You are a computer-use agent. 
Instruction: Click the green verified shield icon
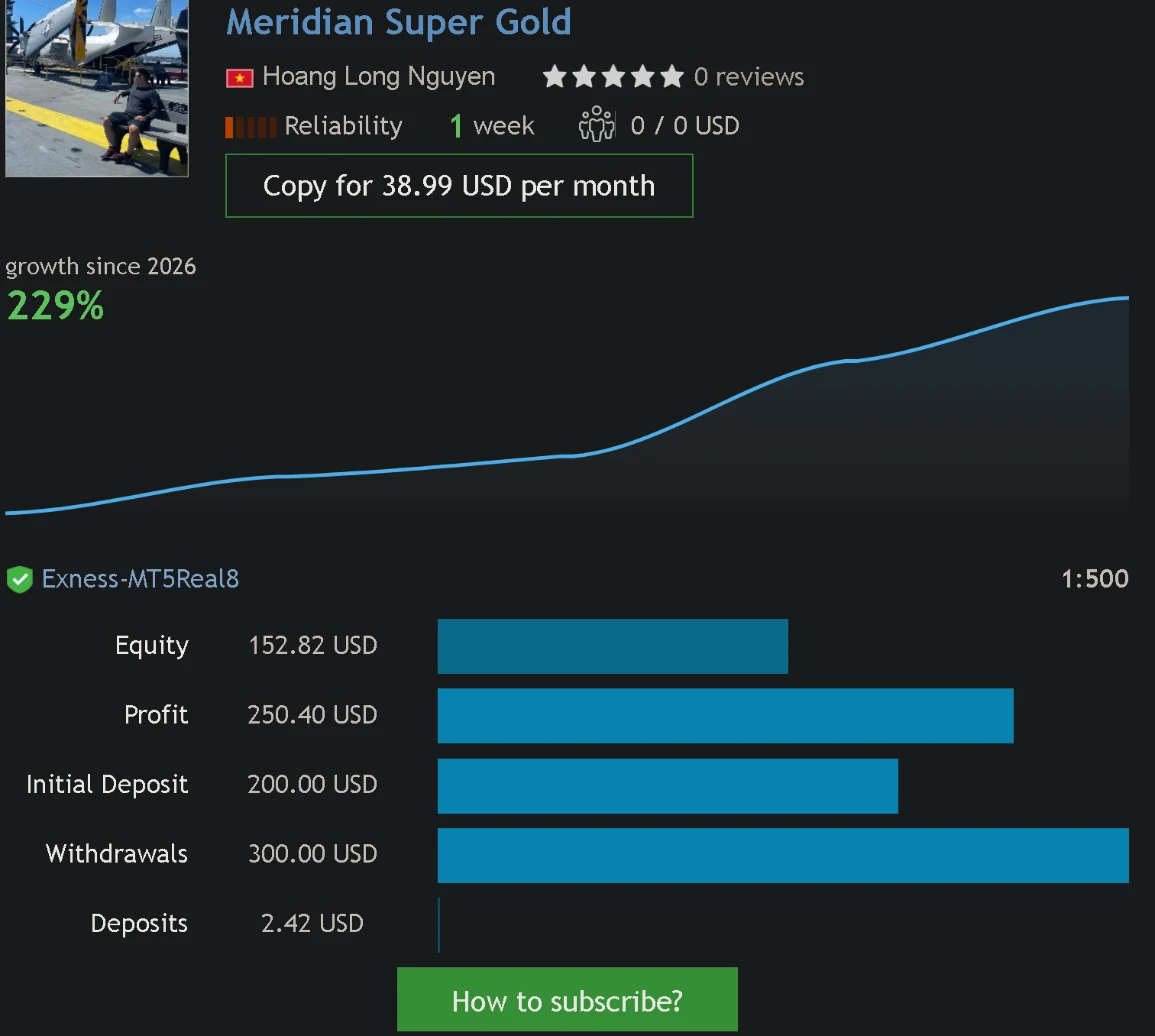(20, 580)
